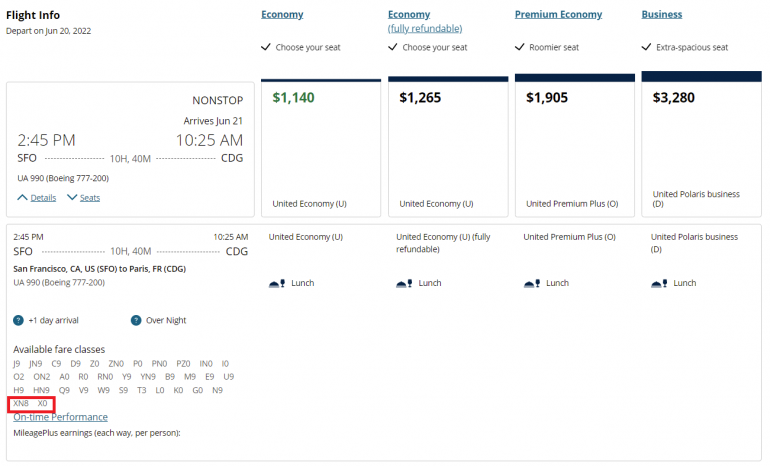Click the +1 day arrival help icon
This screenshot has height=466, width=770.
[19, 320]
